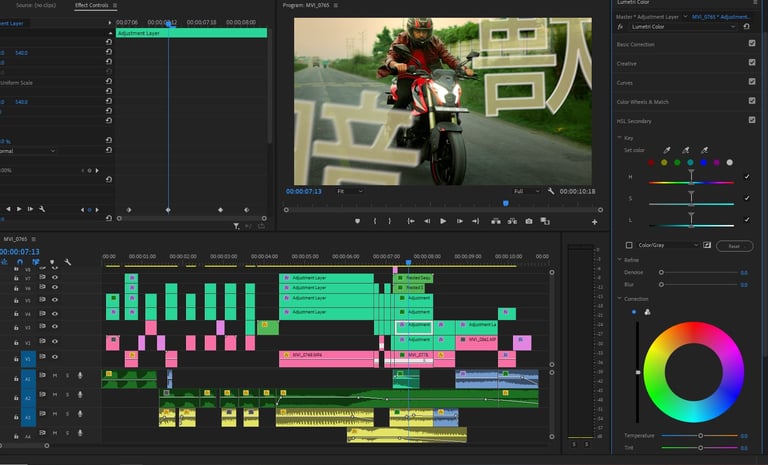Enable the Color/Gray mask view checkbox

tap(629, 245)
